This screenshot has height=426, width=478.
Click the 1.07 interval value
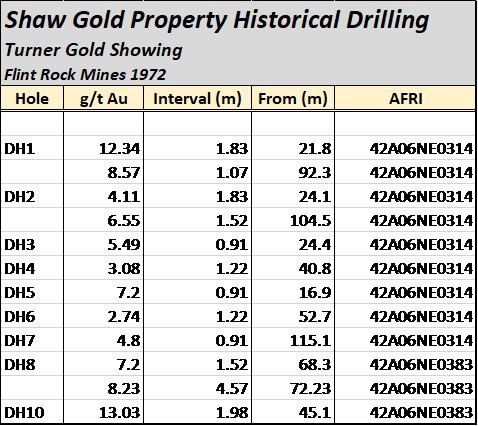coord(232,173)
